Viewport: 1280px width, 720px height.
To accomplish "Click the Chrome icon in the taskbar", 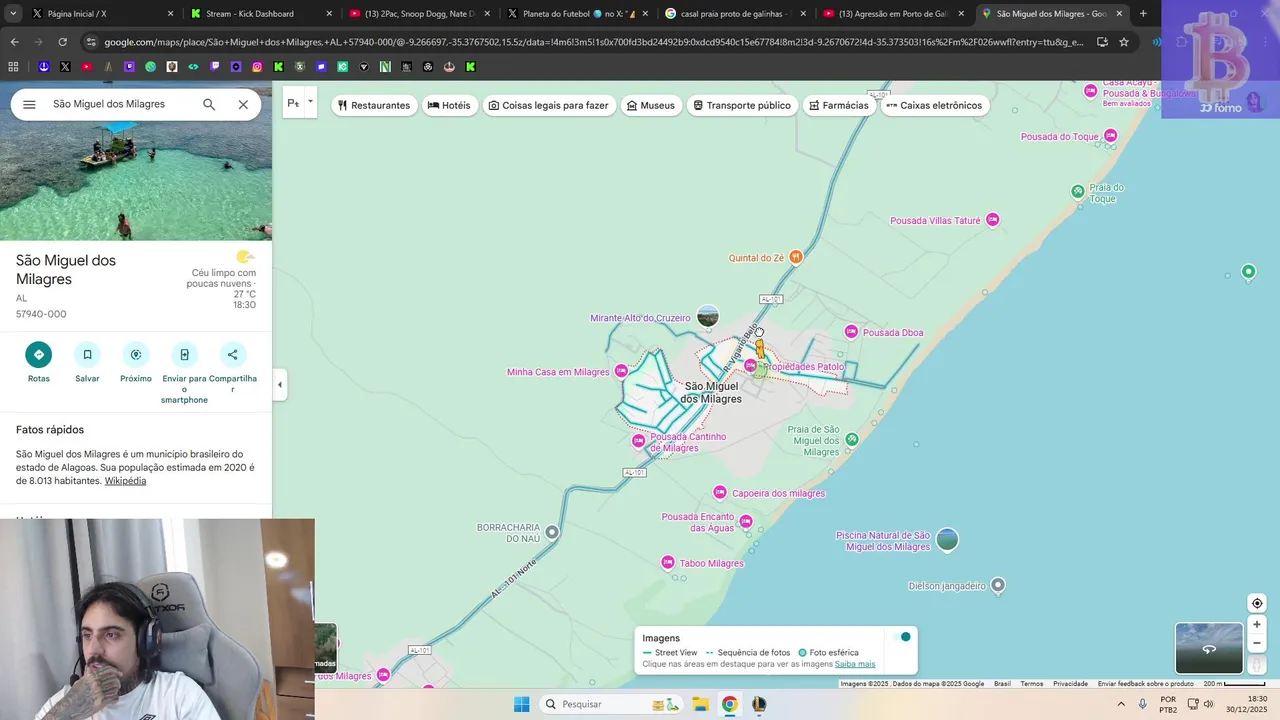I will pos(730,704).
